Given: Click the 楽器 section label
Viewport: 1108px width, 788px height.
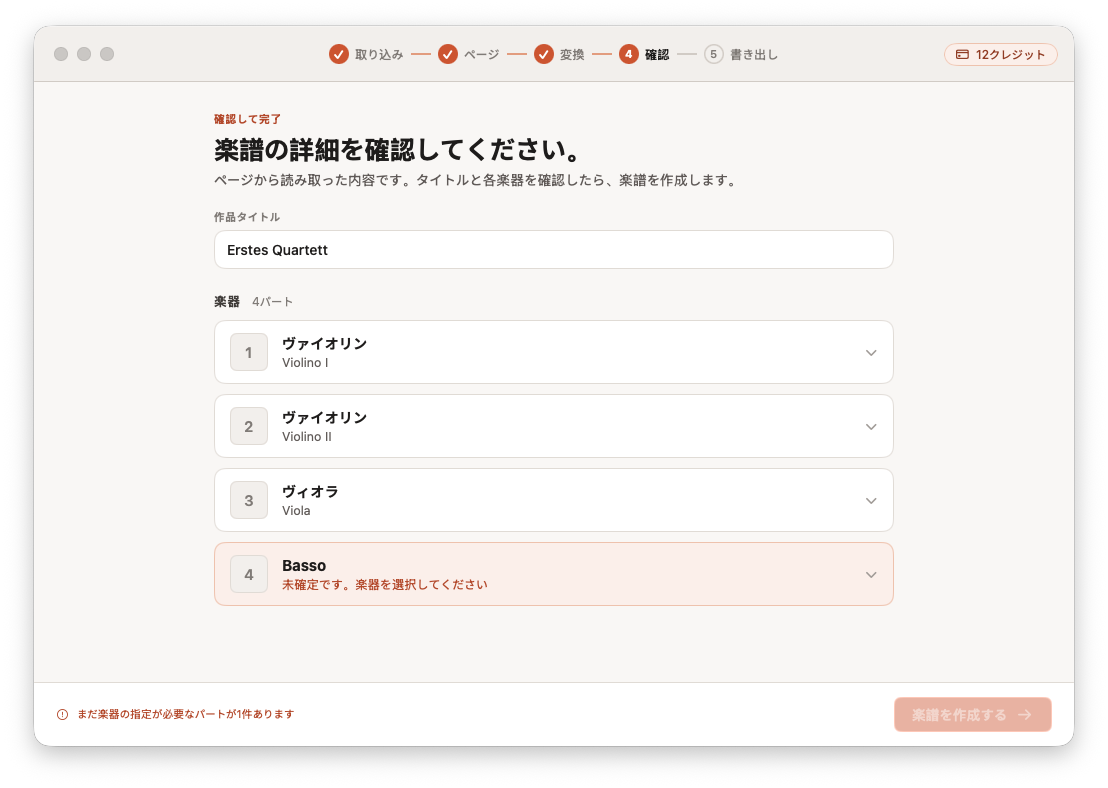Looking at the screenshot, I should (227, 302).
